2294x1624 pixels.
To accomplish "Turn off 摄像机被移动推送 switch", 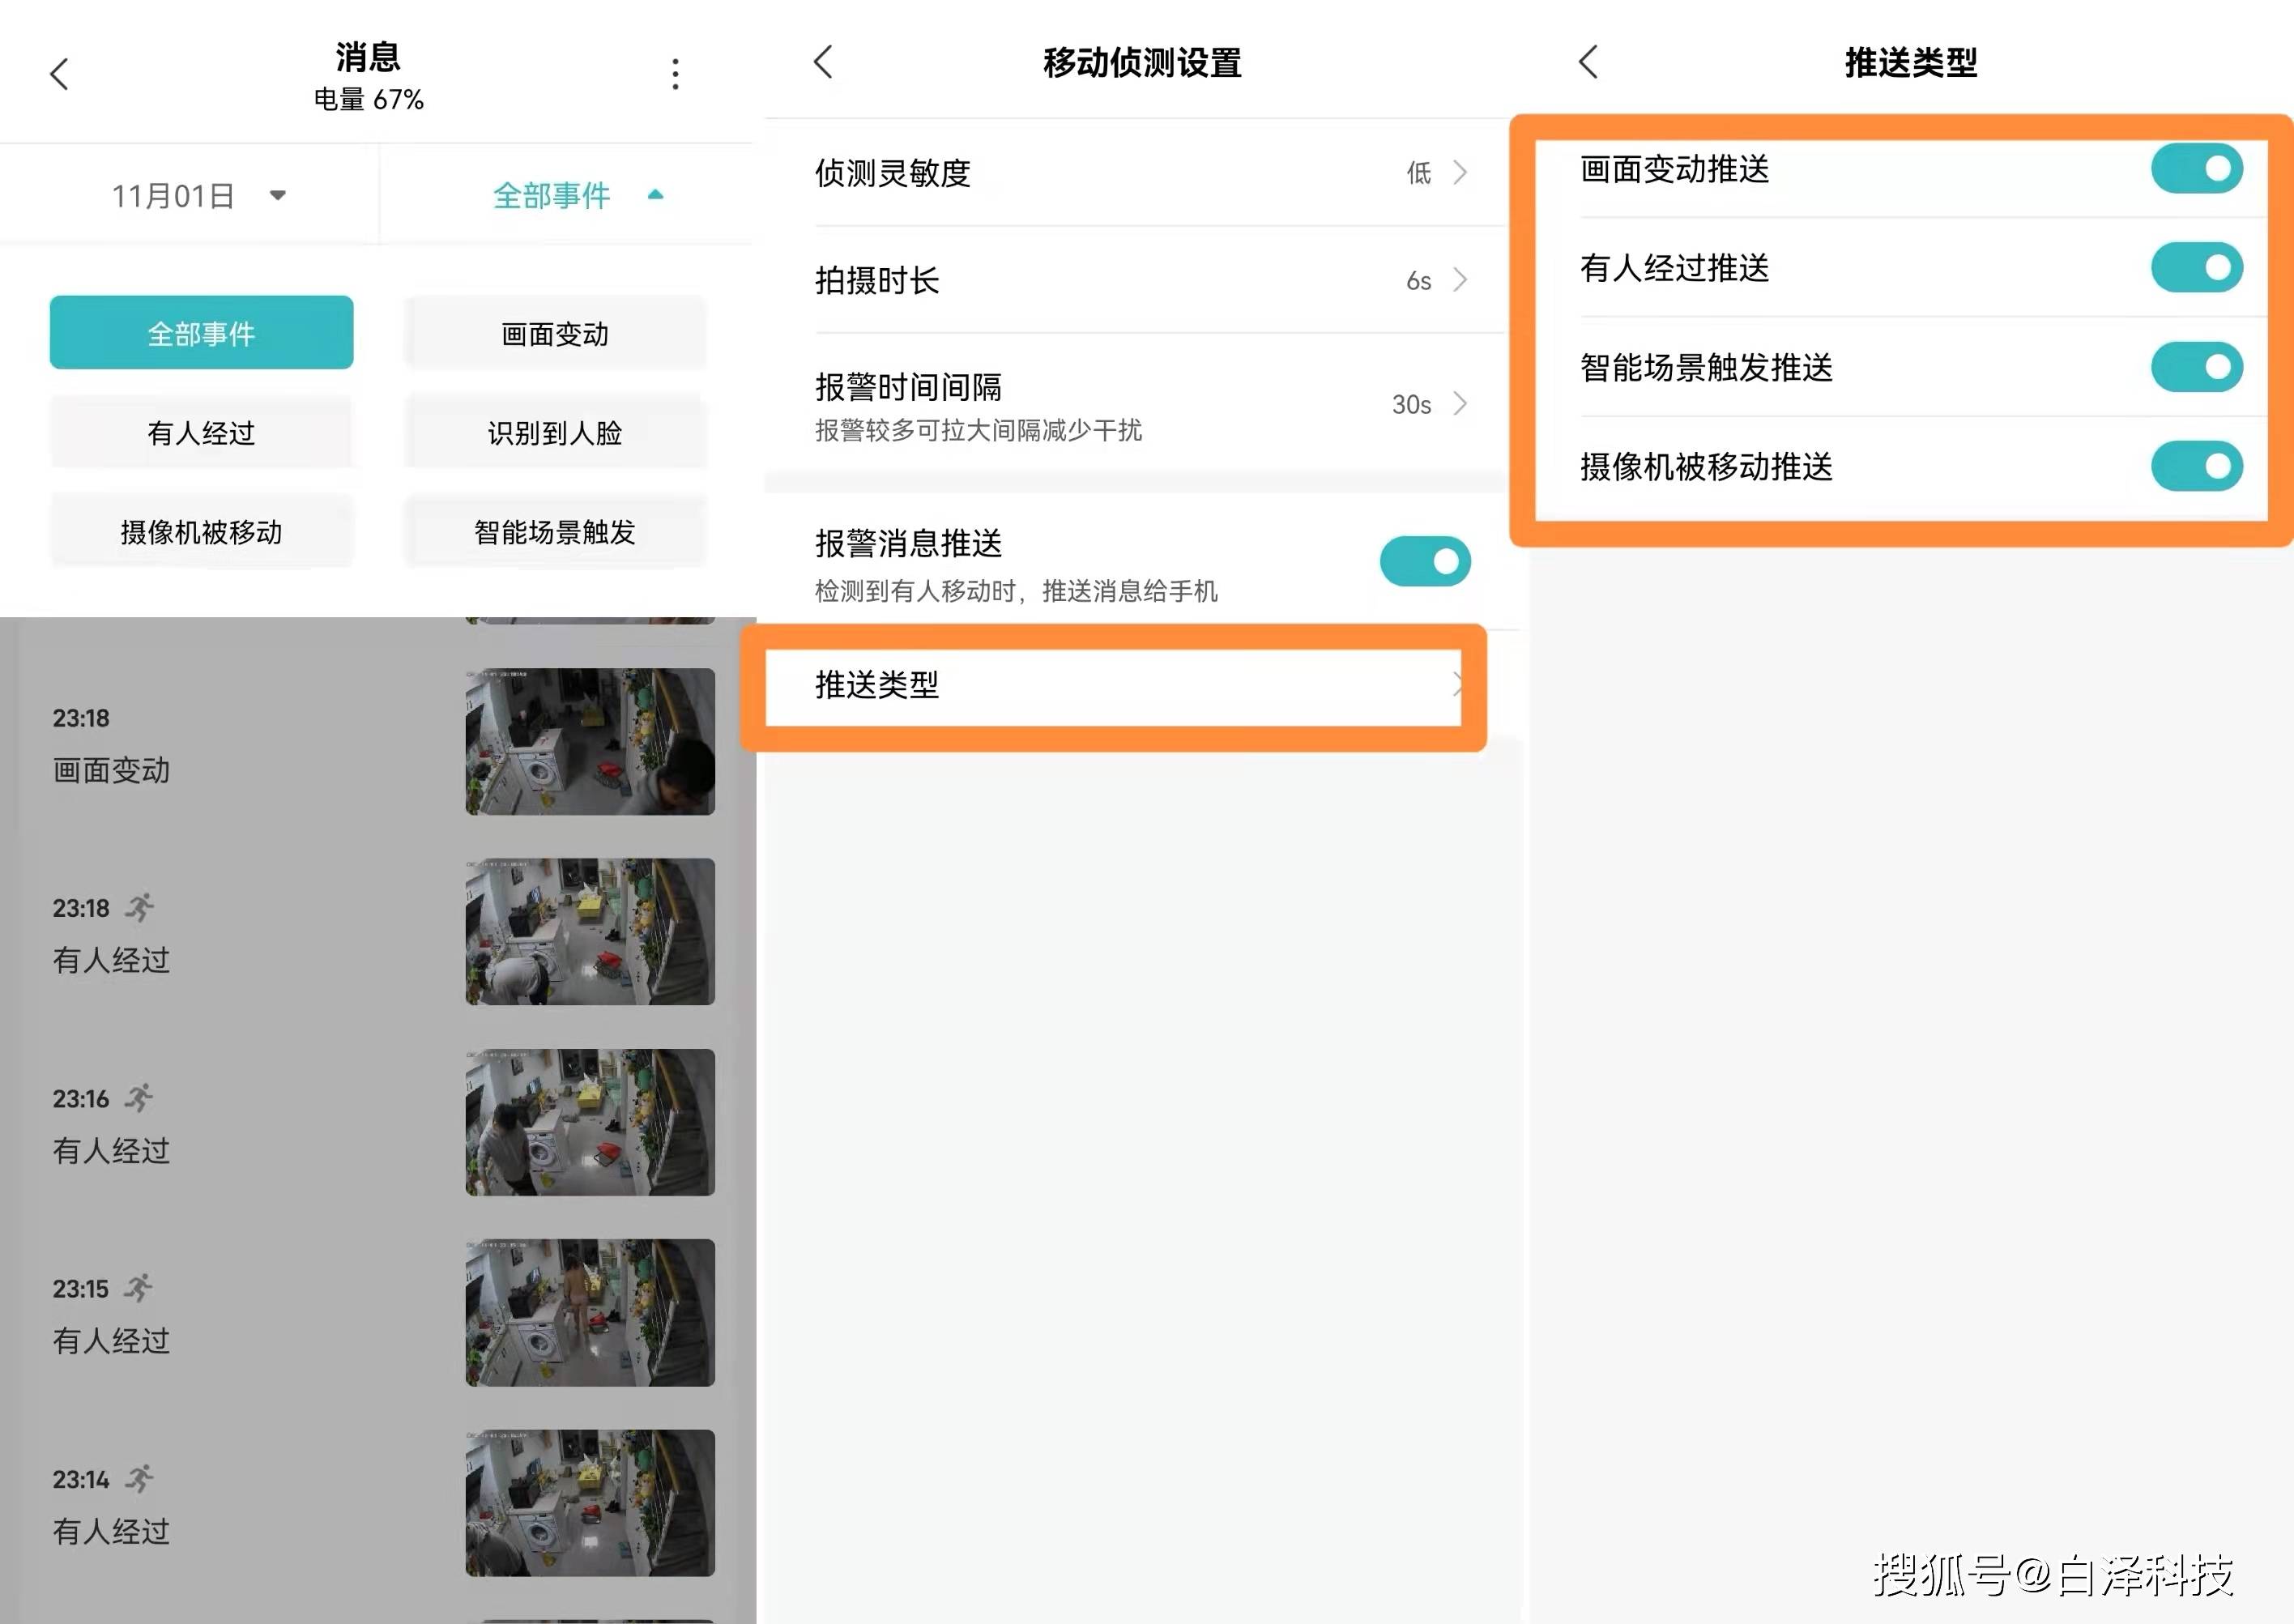I will point(2196,466).
